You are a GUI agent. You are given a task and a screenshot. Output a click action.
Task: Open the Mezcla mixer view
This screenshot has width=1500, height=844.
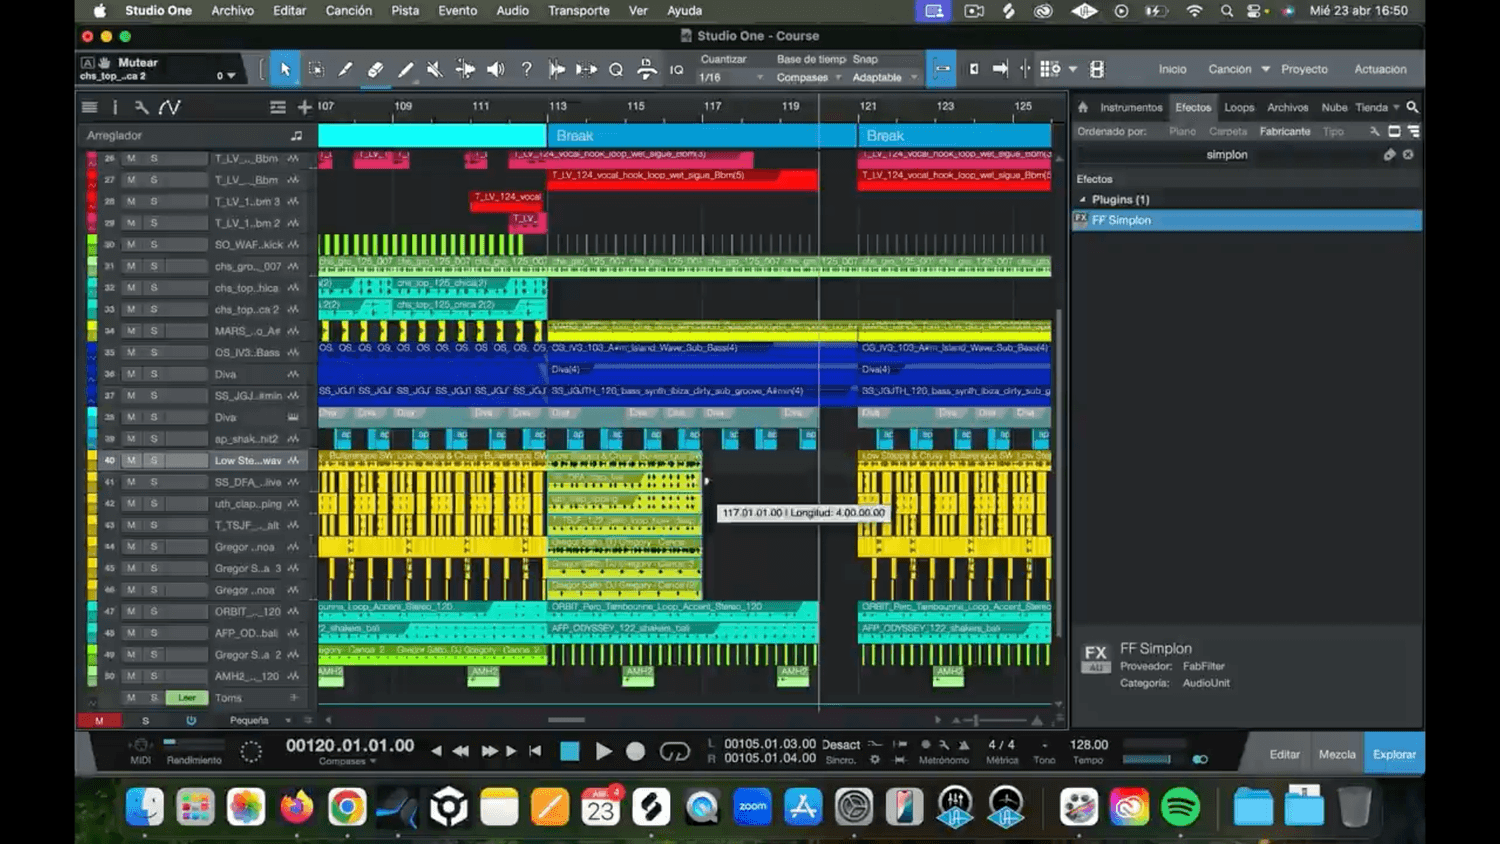coord(1336,754)
